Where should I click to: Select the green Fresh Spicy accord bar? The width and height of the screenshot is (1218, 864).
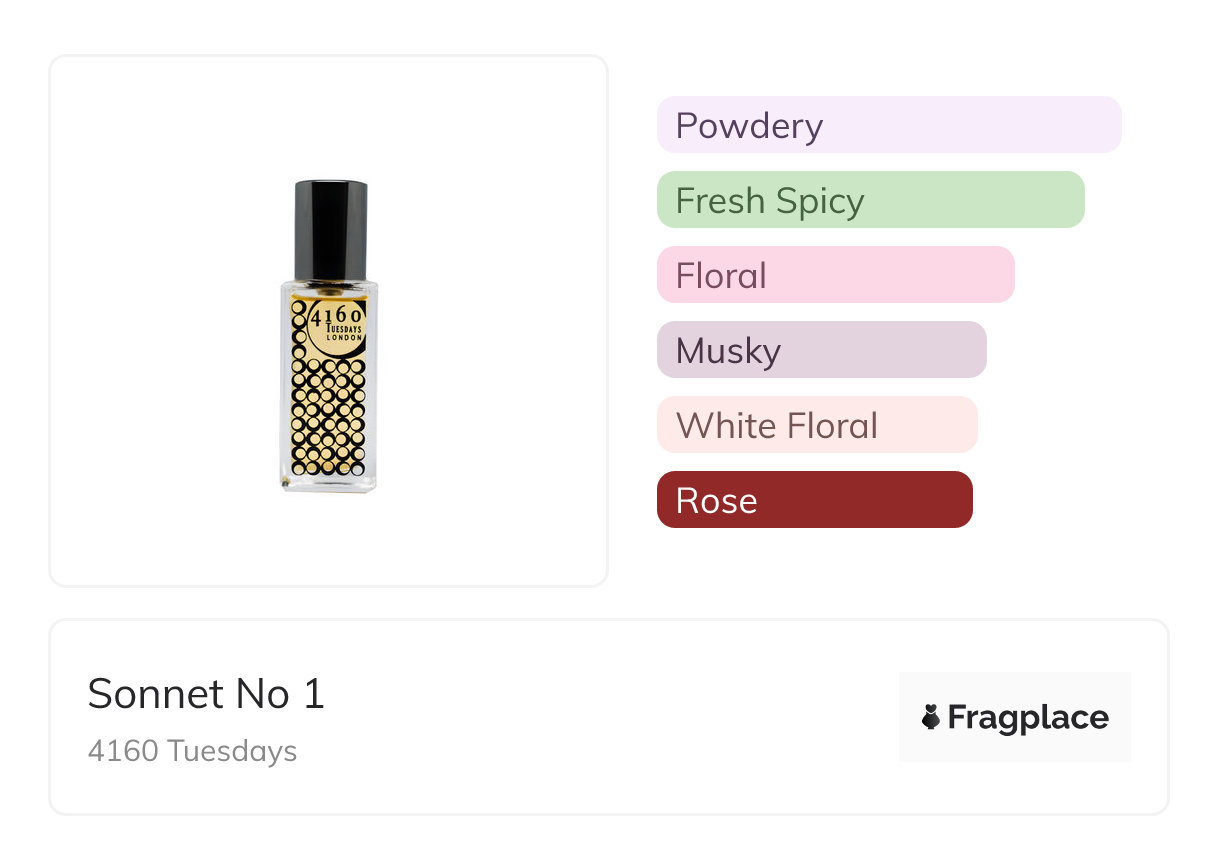[x=870, y=200]
